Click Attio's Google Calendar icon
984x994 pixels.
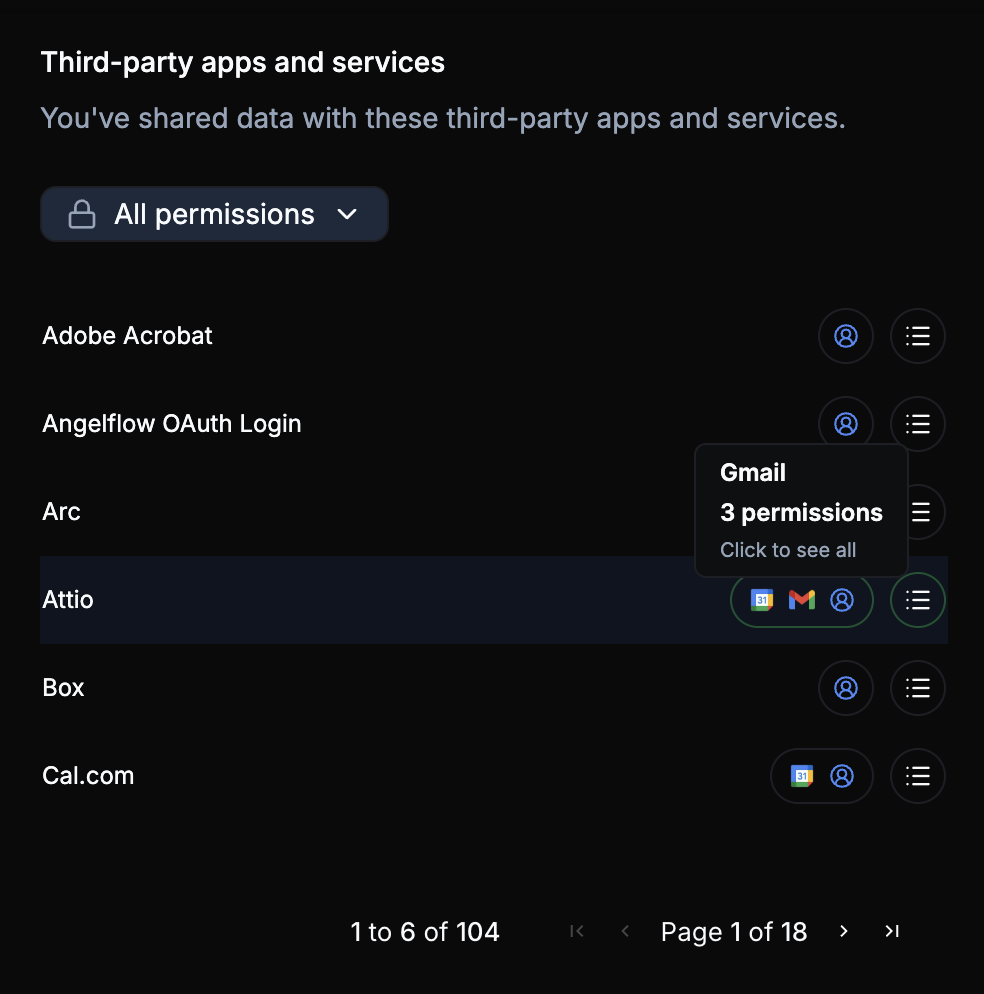[x=762, y=600]
